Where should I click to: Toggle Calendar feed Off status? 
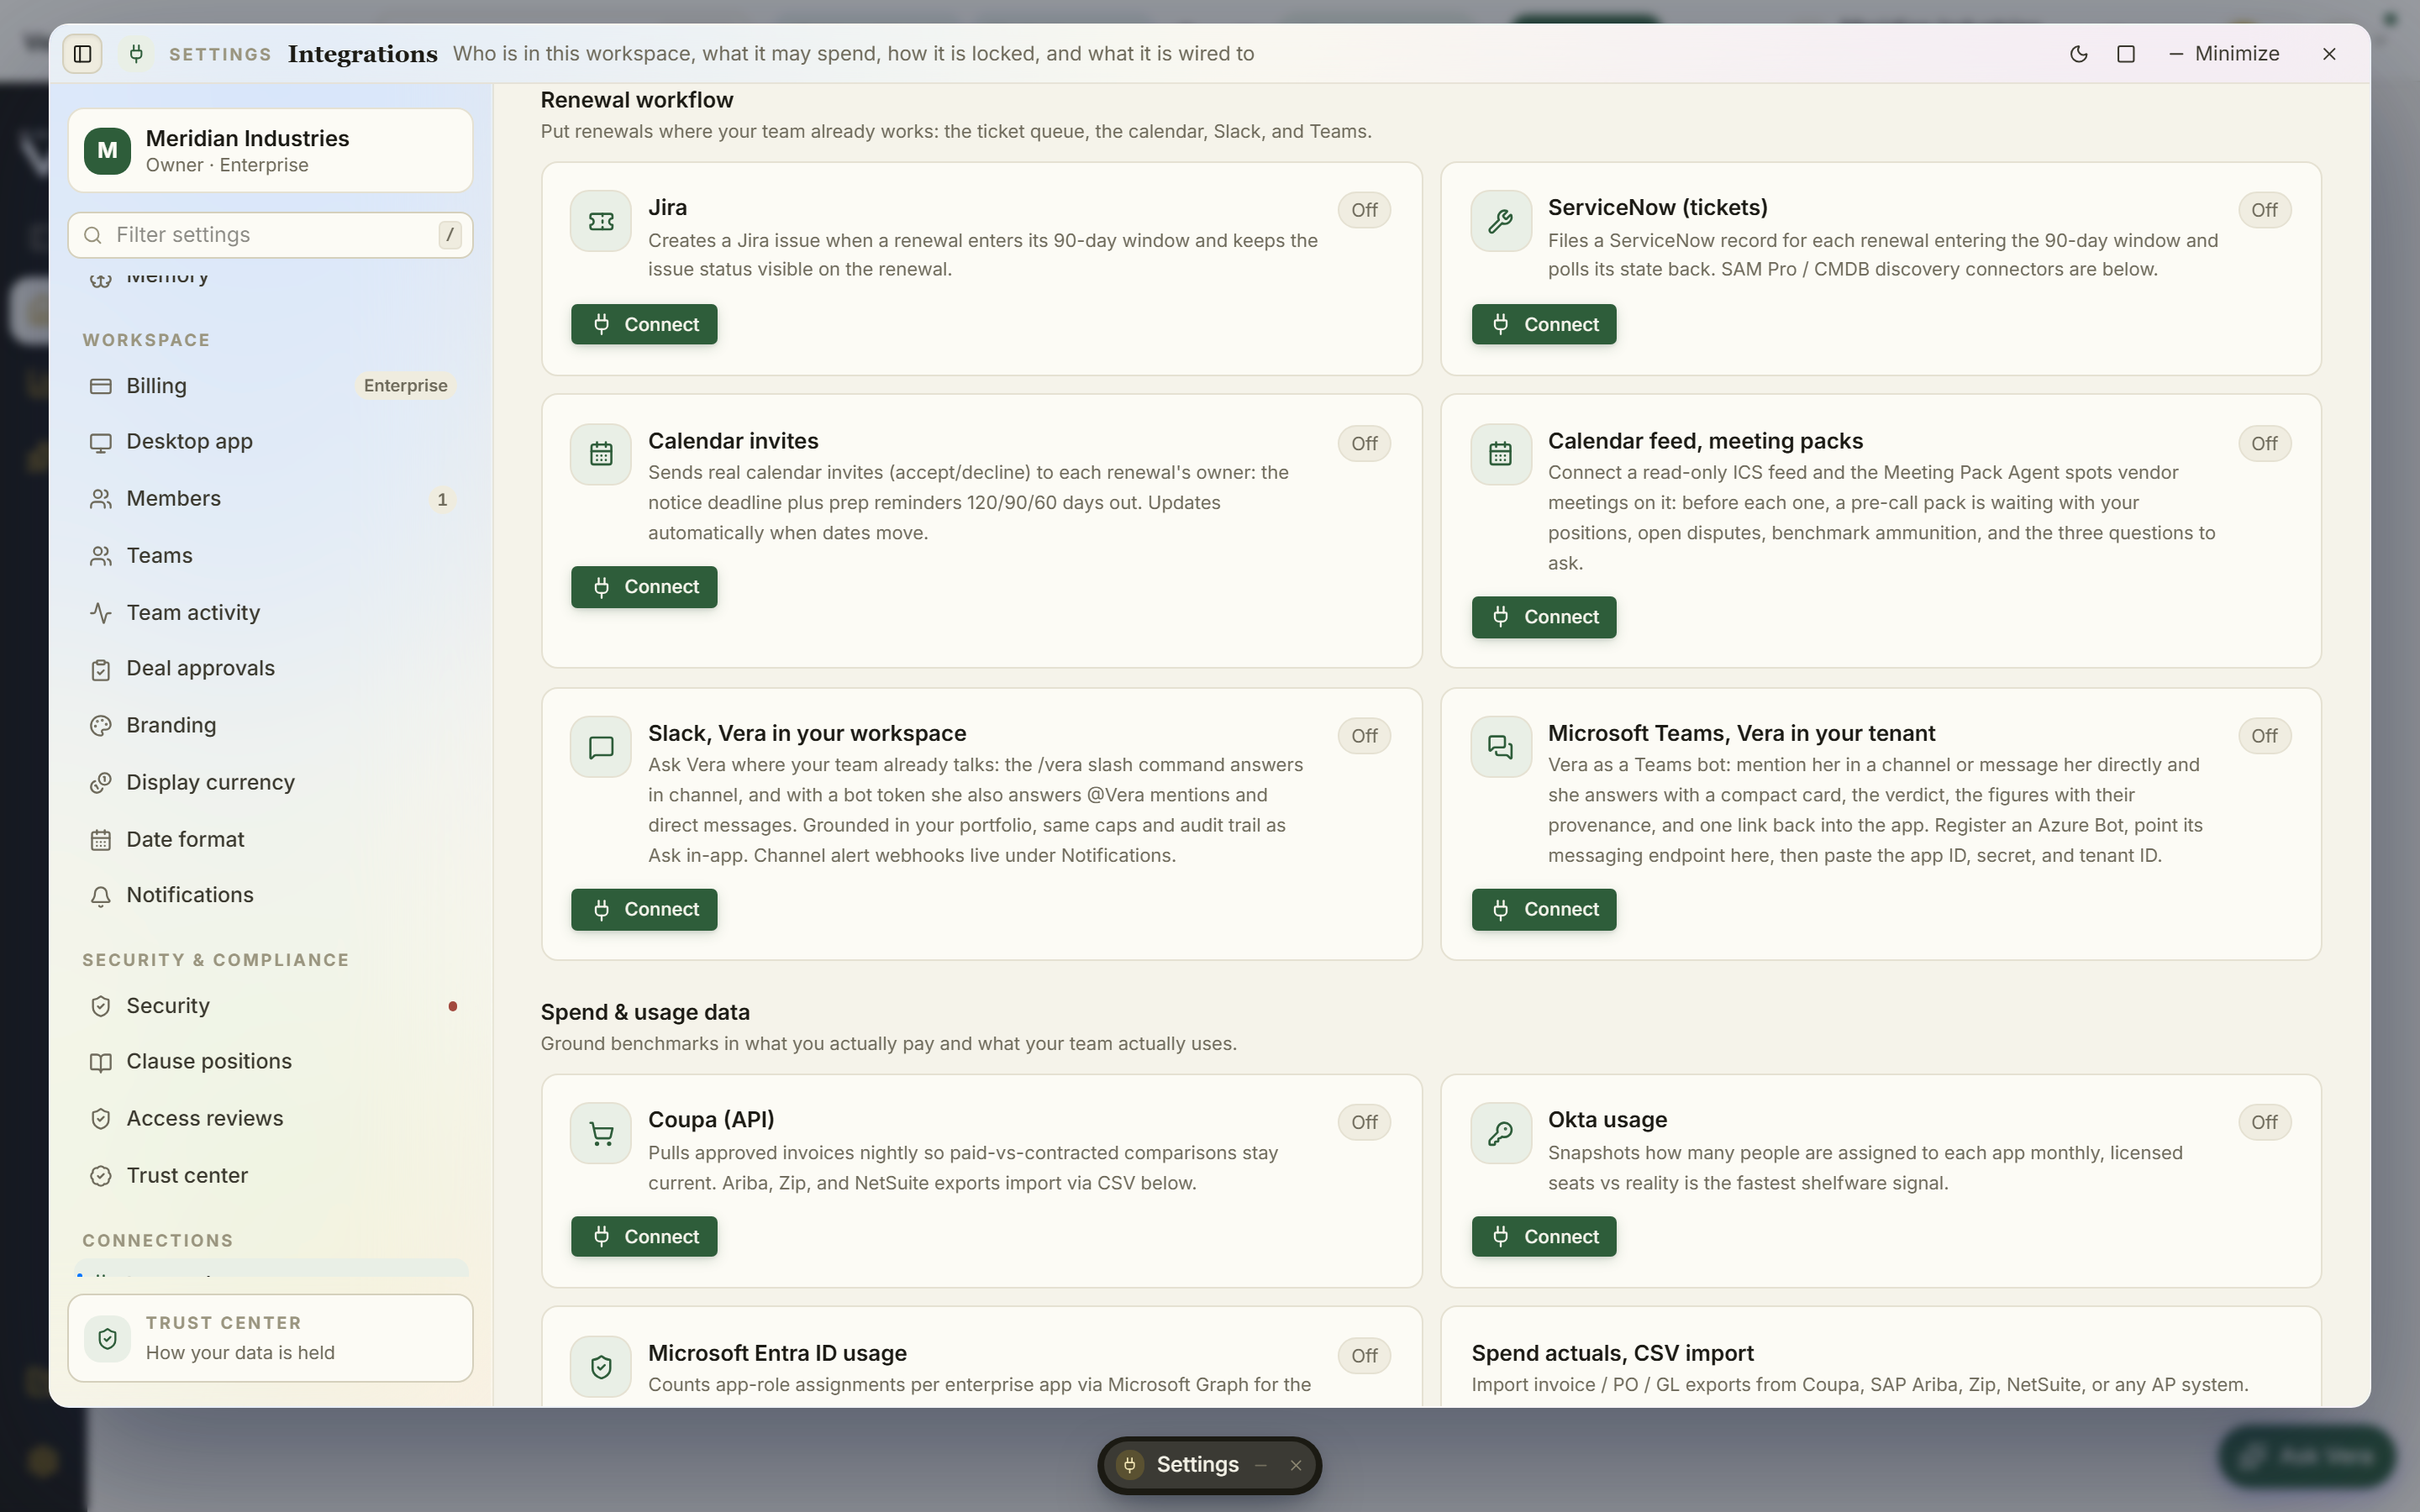click(2264, 443)
